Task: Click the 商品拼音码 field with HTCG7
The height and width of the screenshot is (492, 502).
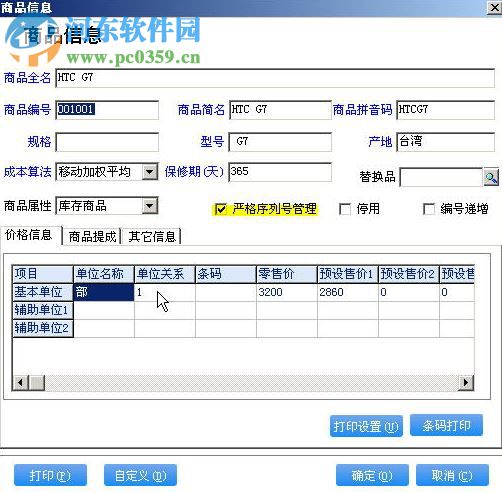Action: (445, 110)
